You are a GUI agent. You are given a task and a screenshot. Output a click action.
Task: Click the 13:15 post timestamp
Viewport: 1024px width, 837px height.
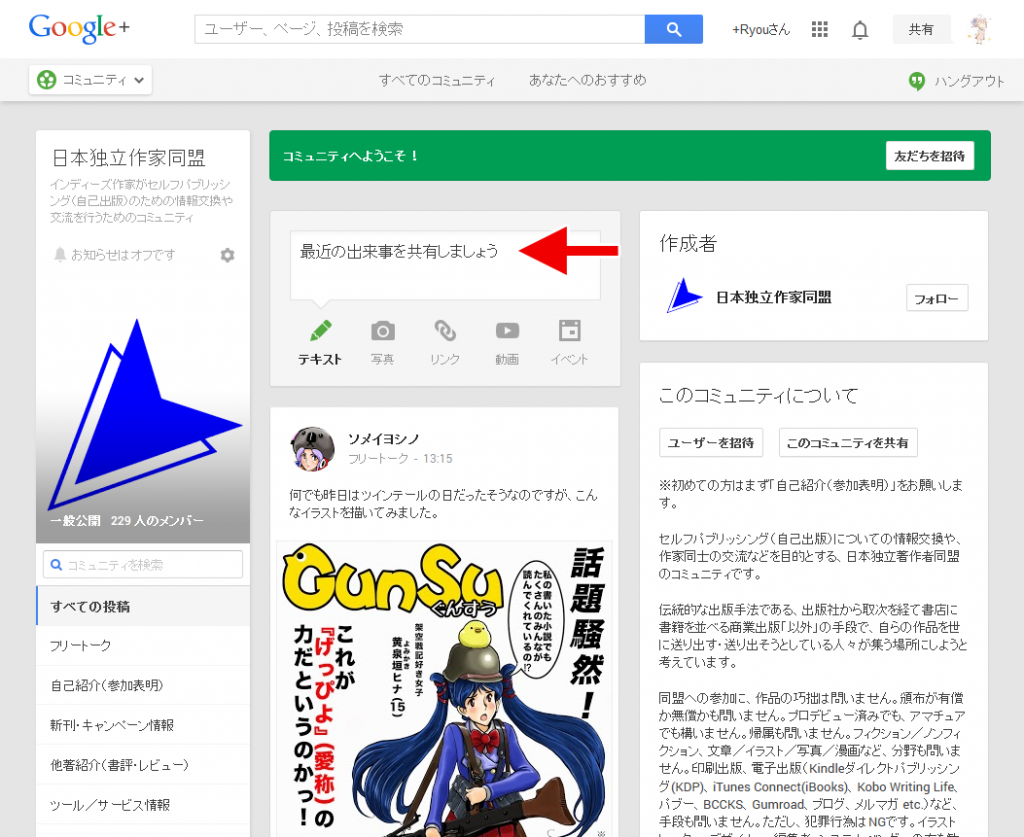[x=438, y=458]
